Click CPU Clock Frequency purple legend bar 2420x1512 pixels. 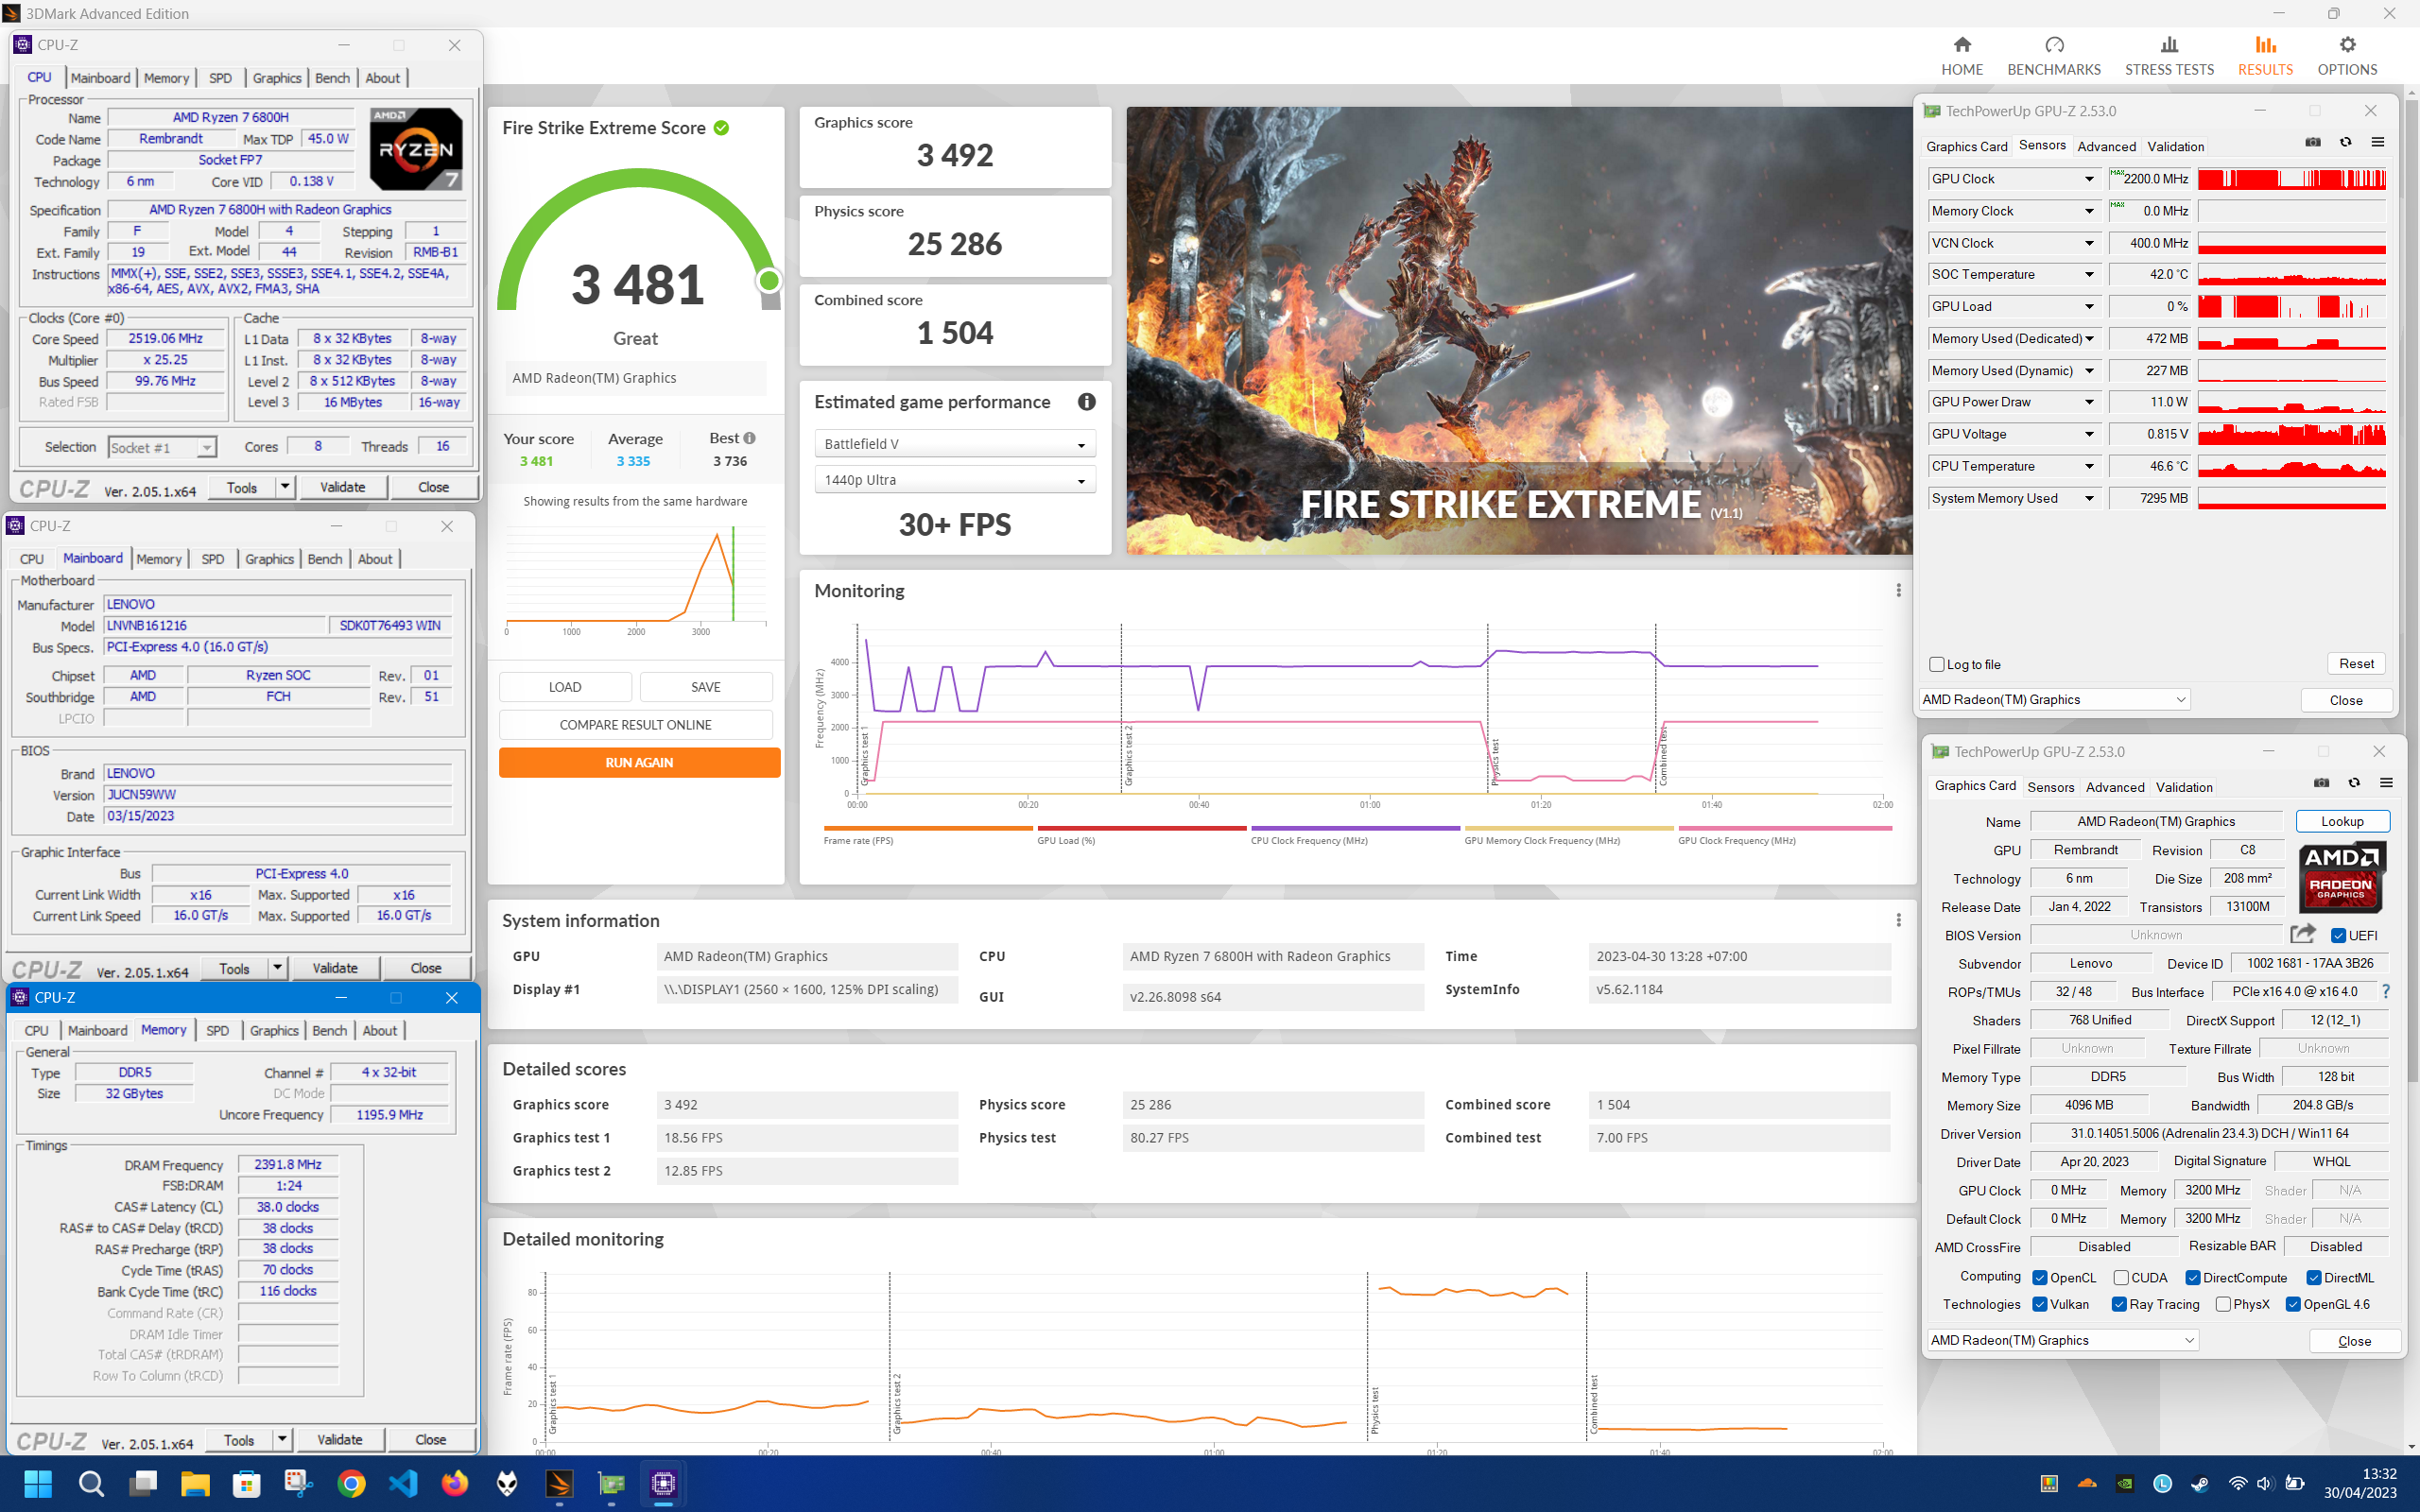pos(1355,828)
